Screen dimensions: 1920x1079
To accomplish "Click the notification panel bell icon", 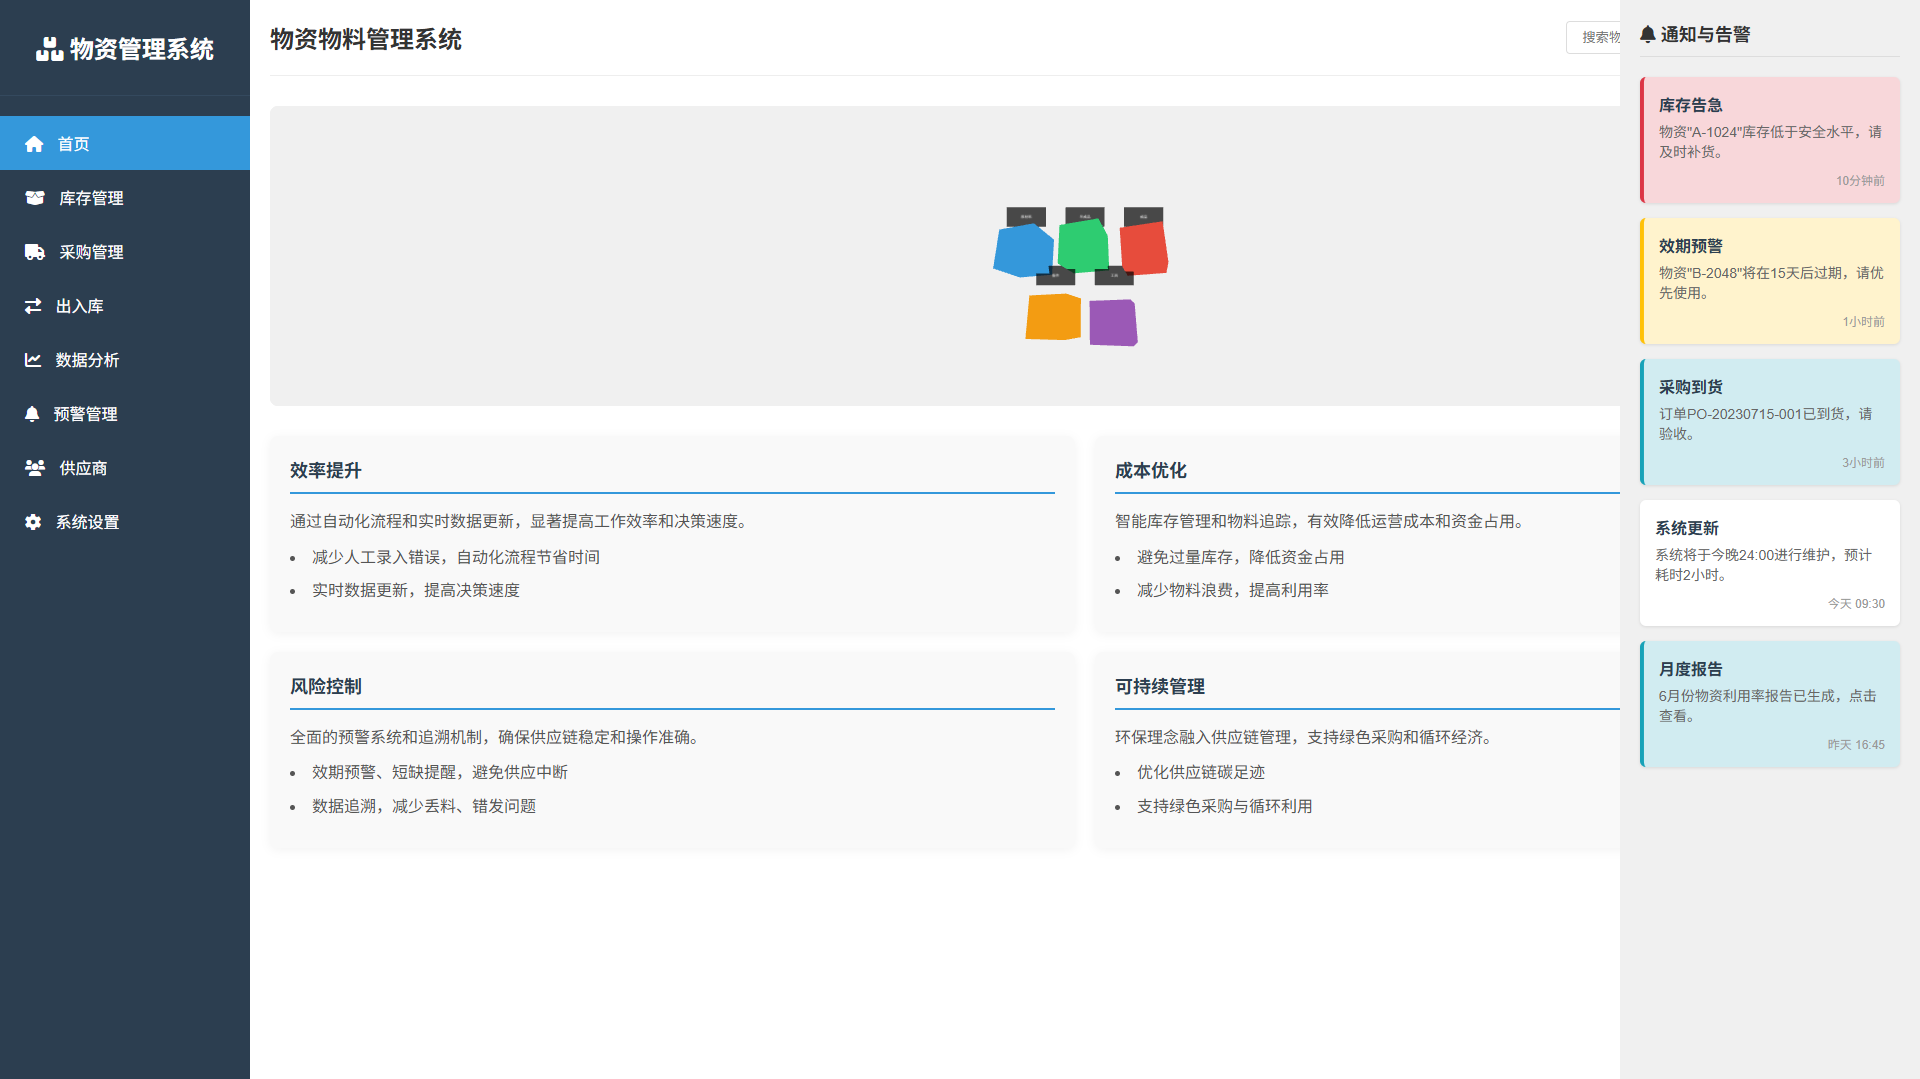I will pyautogui.click(x=1647, y=35).
